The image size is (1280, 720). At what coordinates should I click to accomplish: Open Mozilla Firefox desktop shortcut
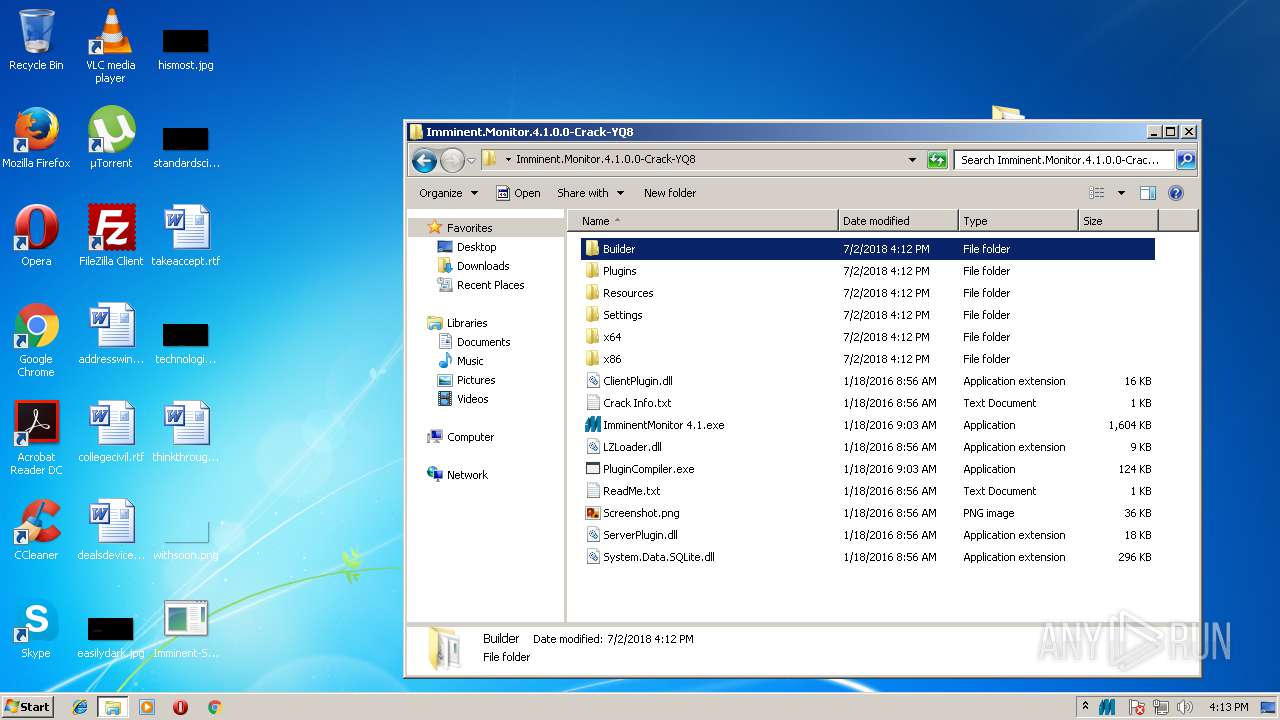[x=36, y=138]
